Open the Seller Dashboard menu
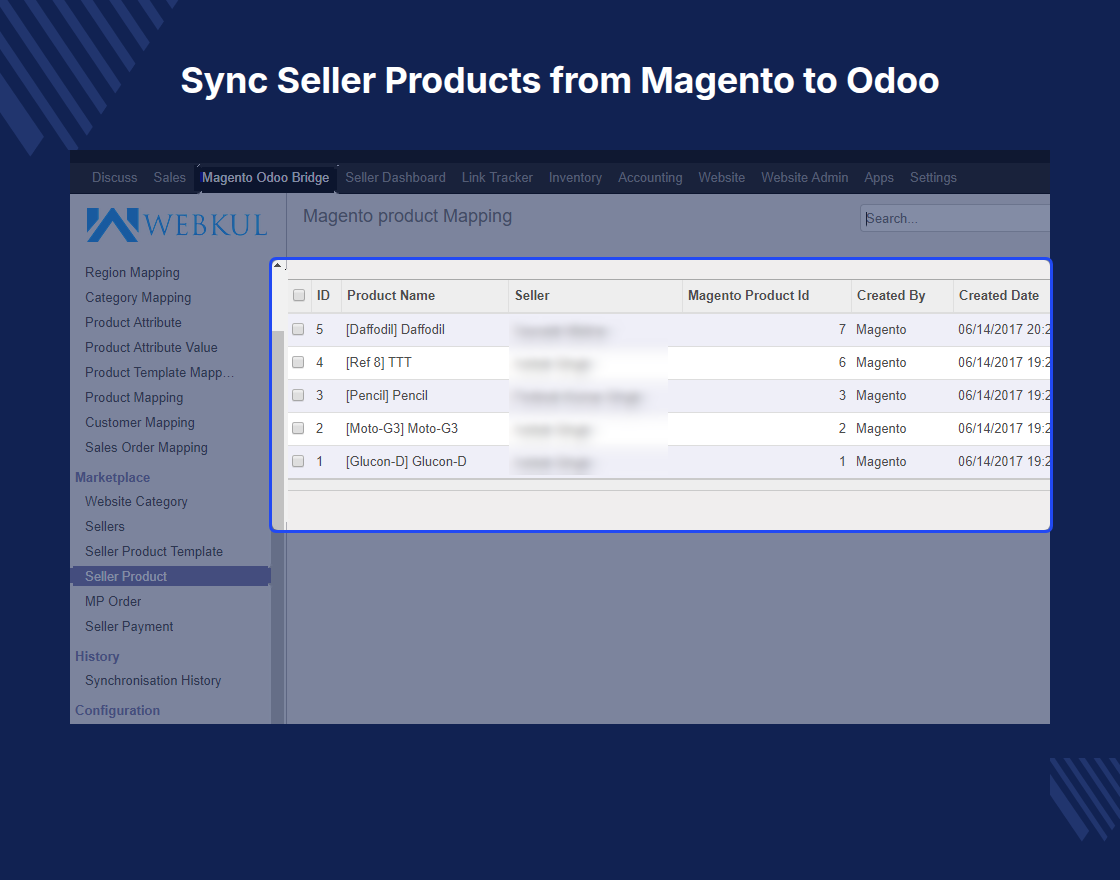 [395, 177]
